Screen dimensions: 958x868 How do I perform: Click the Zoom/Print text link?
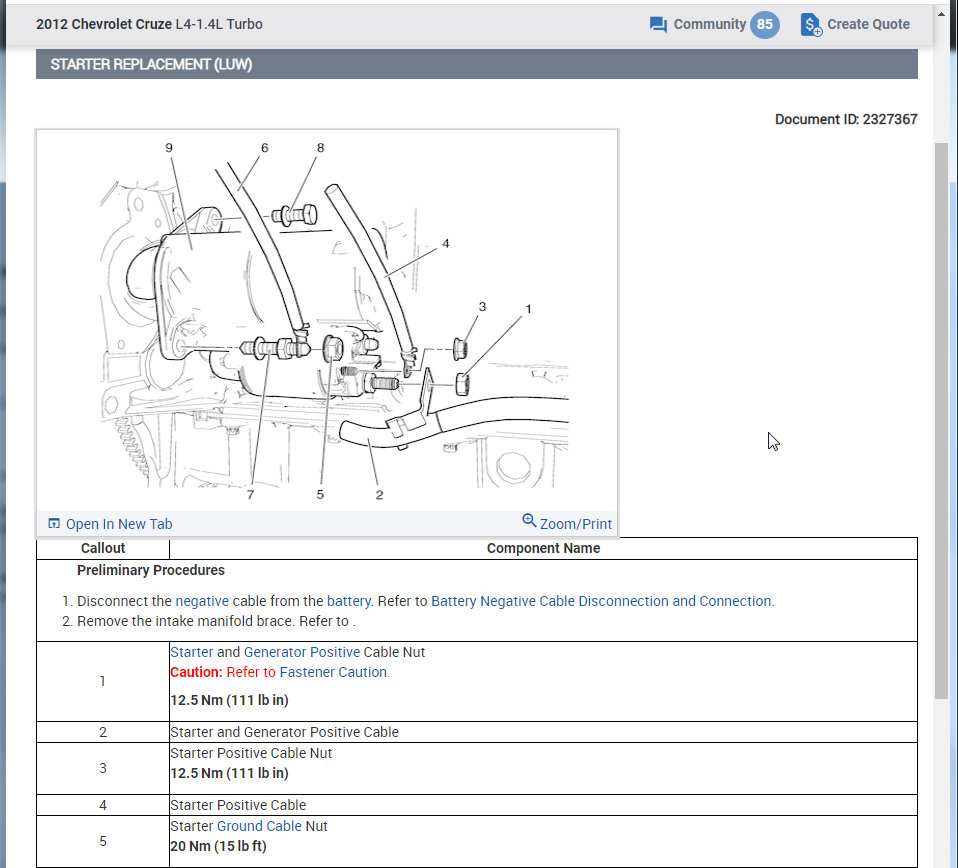pos(575,524)
